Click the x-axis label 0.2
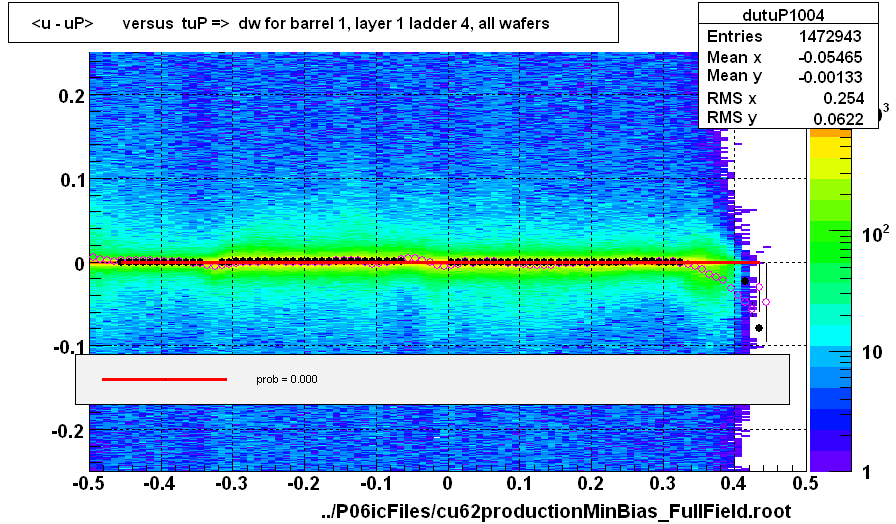Image resolution: width=896 pixels, height=524 pixels. coord(591,484)
